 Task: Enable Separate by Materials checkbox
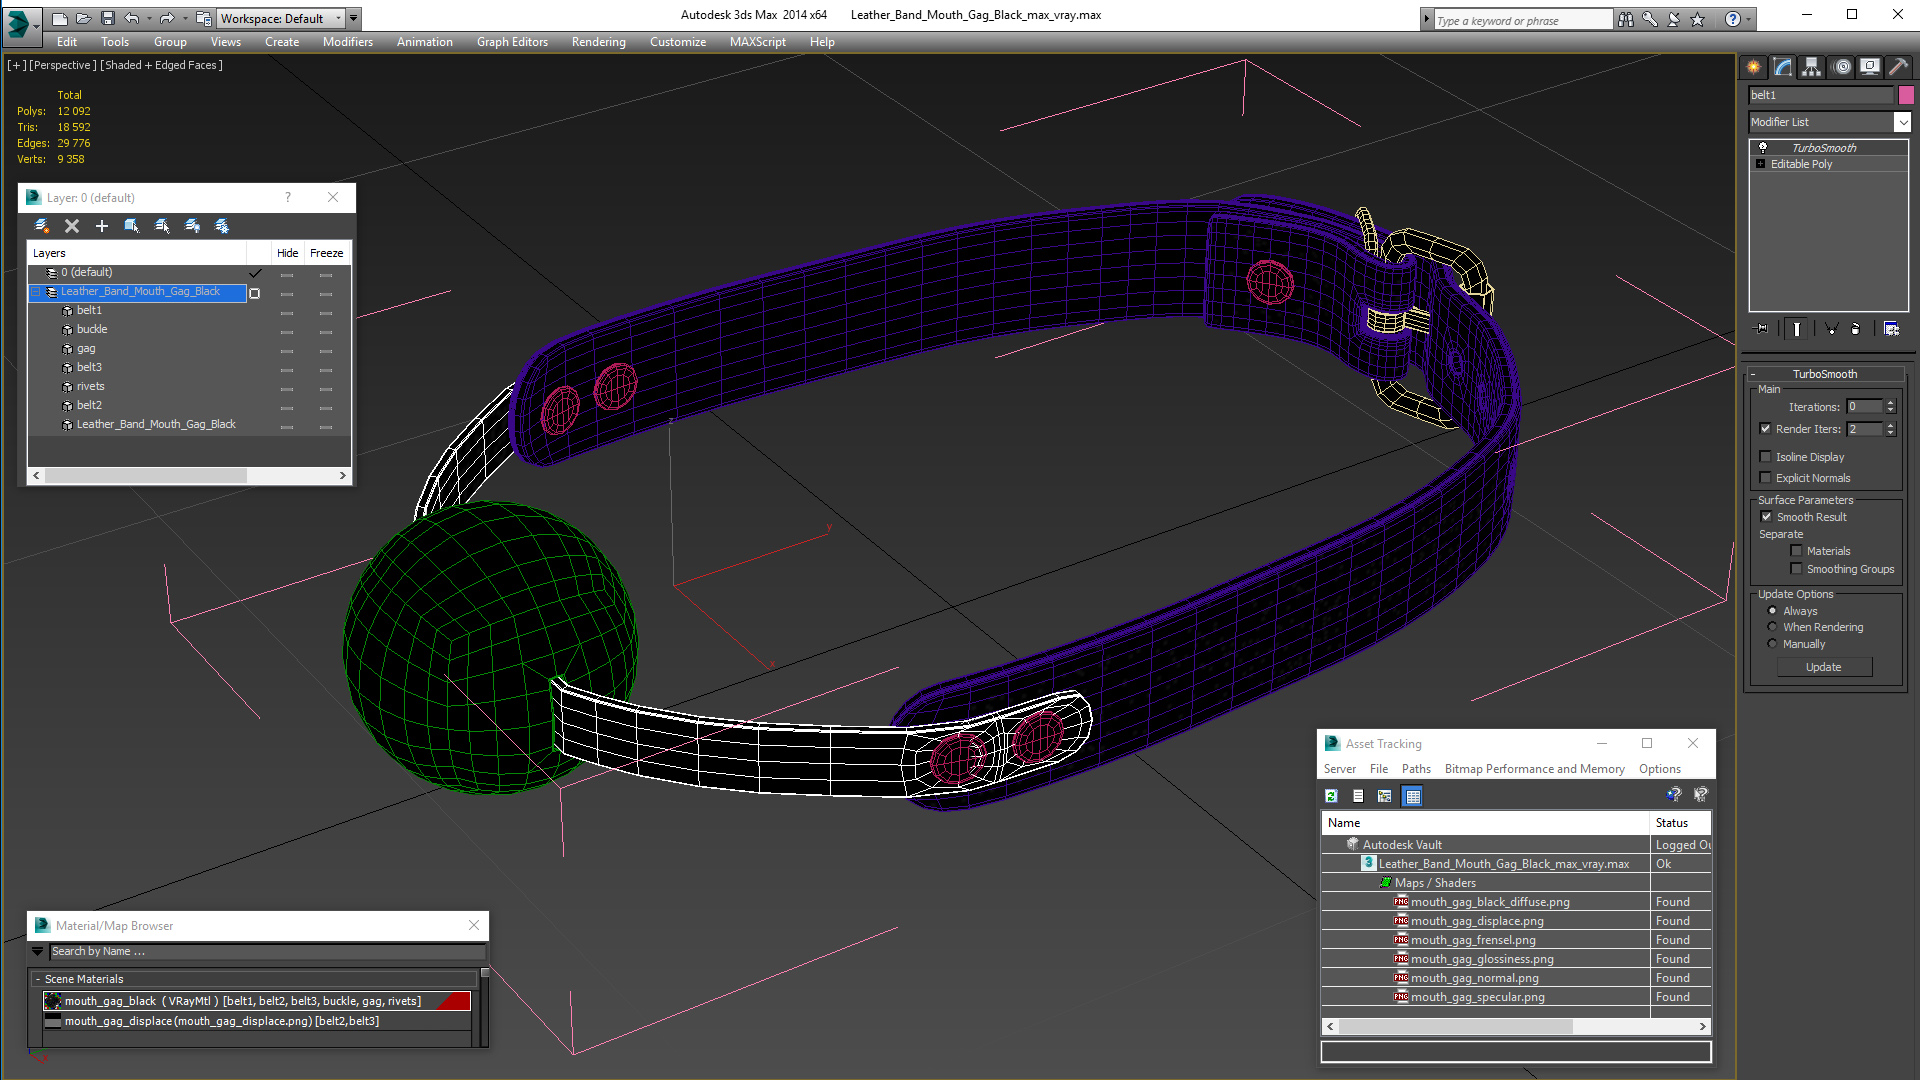pos(1796,551)
